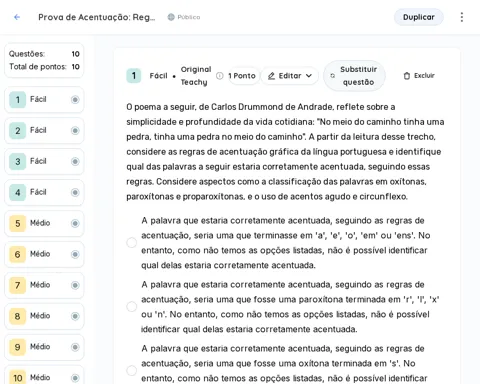
Task: Open question 6 Médio in the sidebar
Action: [44, 254]
